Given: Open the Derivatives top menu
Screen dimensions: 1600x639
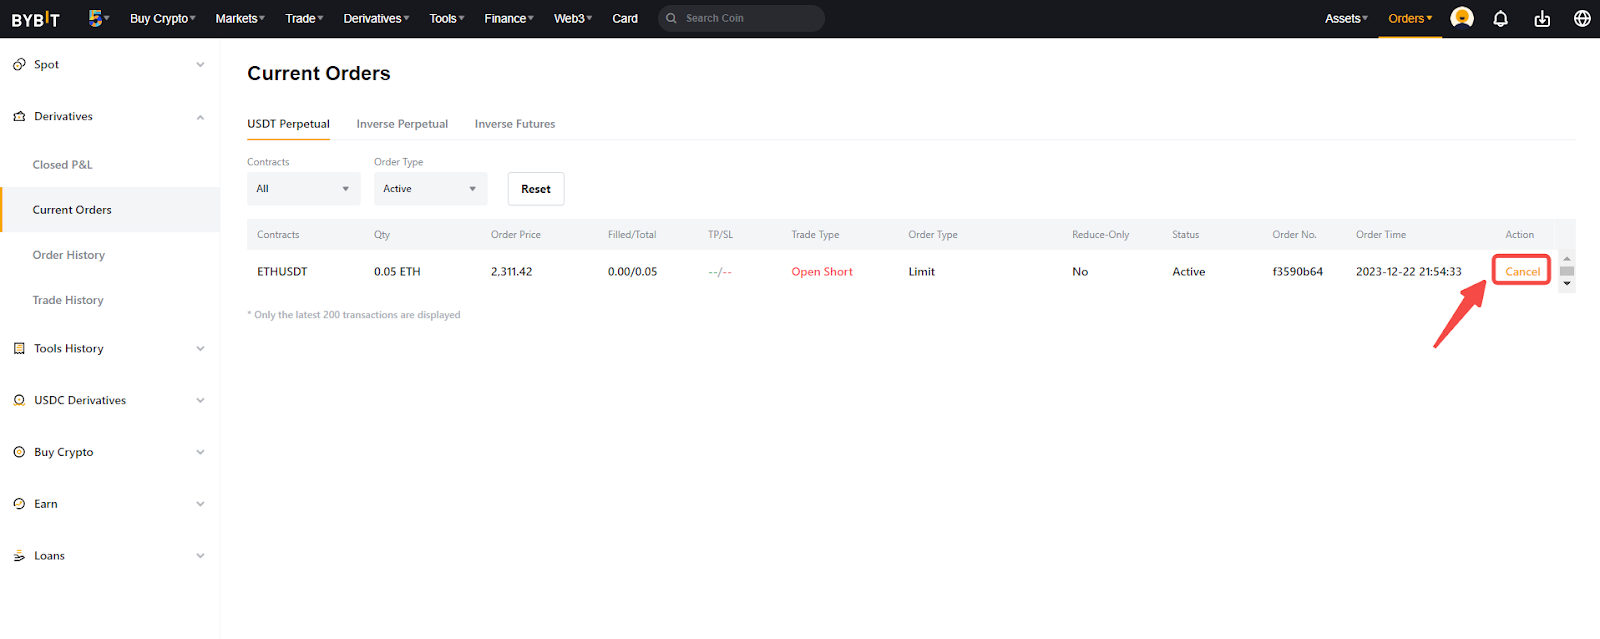Looking at the screenshot, I should (x=376, y=18).
